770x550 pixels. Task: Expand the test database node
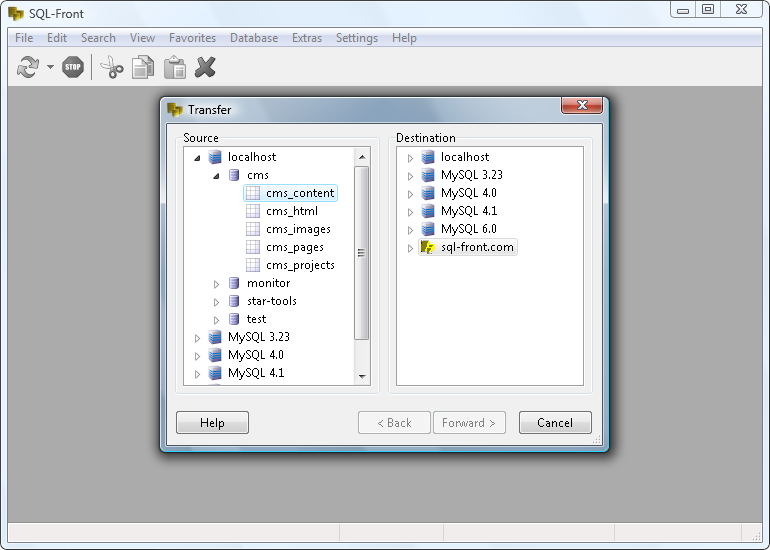click(x=216, y=320)
